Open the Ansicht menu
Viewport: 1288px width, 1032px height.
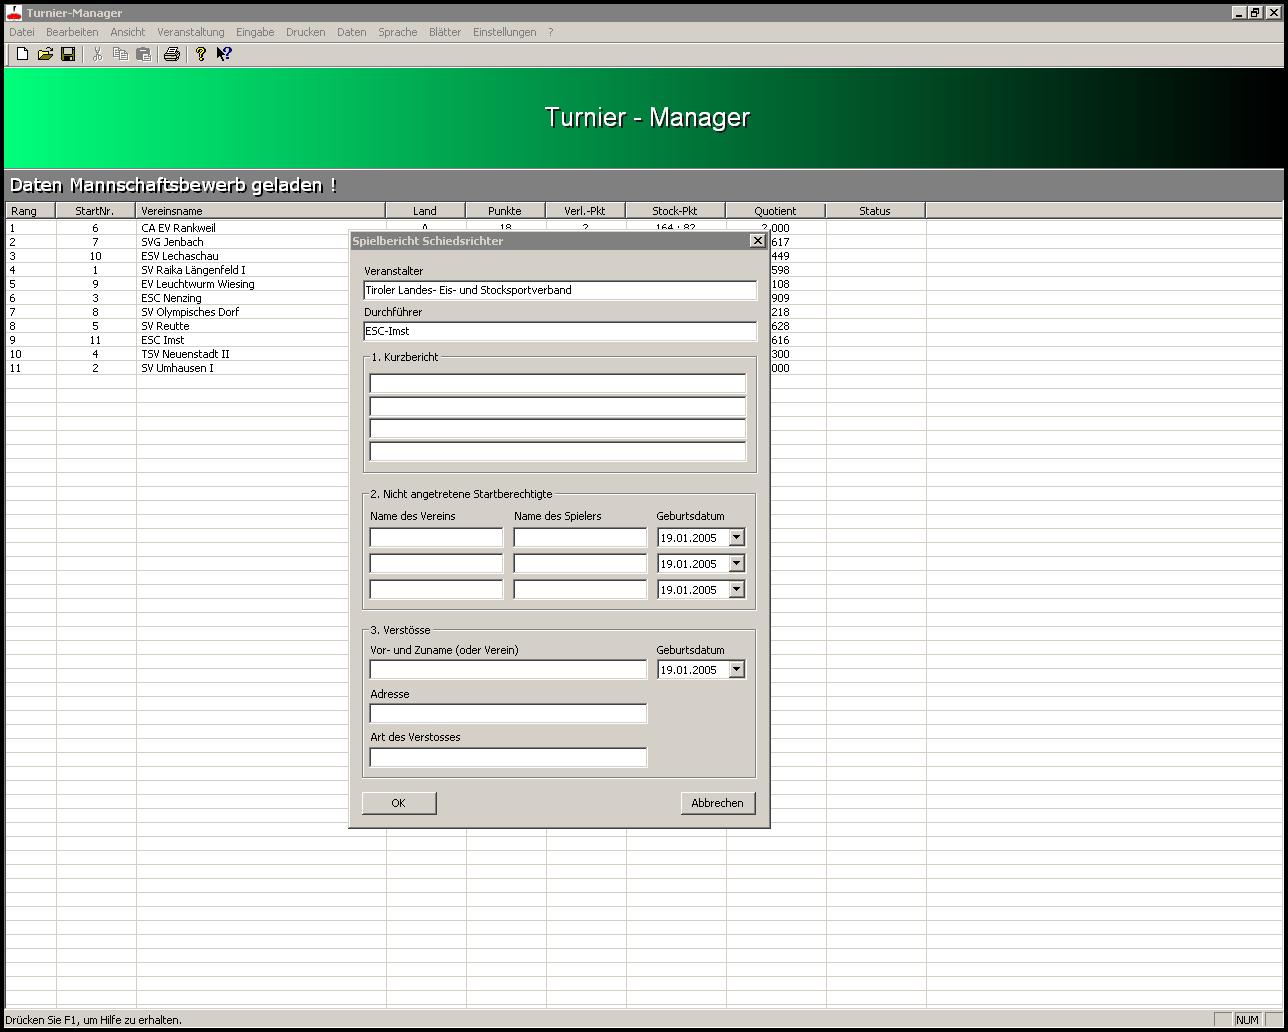[x=128, y=32]
